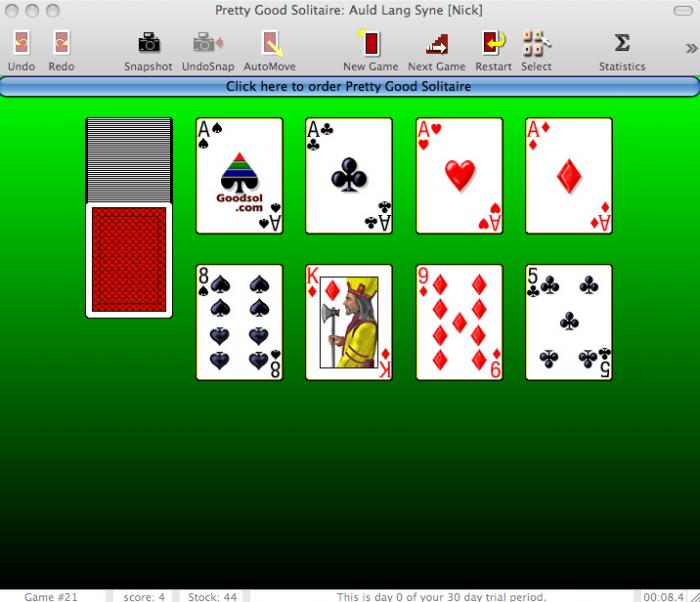Viewport: 700px width, 602px height.
Task: Click the Stock: 44 status entry
Action: [x=212, y=597]
